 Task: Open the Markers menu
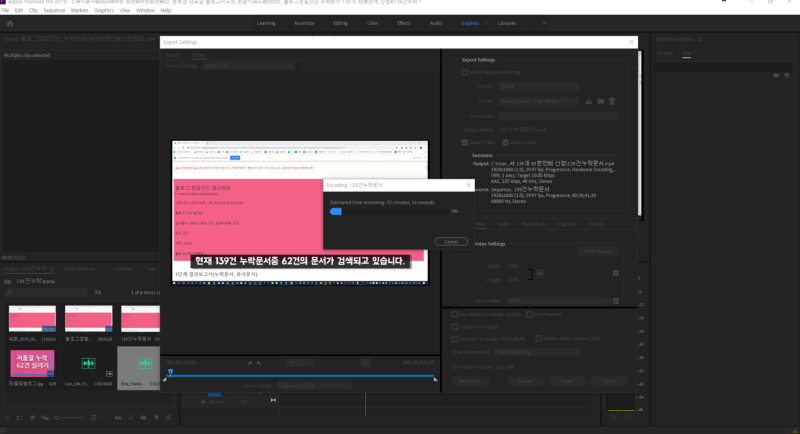(x=79, y=10)
